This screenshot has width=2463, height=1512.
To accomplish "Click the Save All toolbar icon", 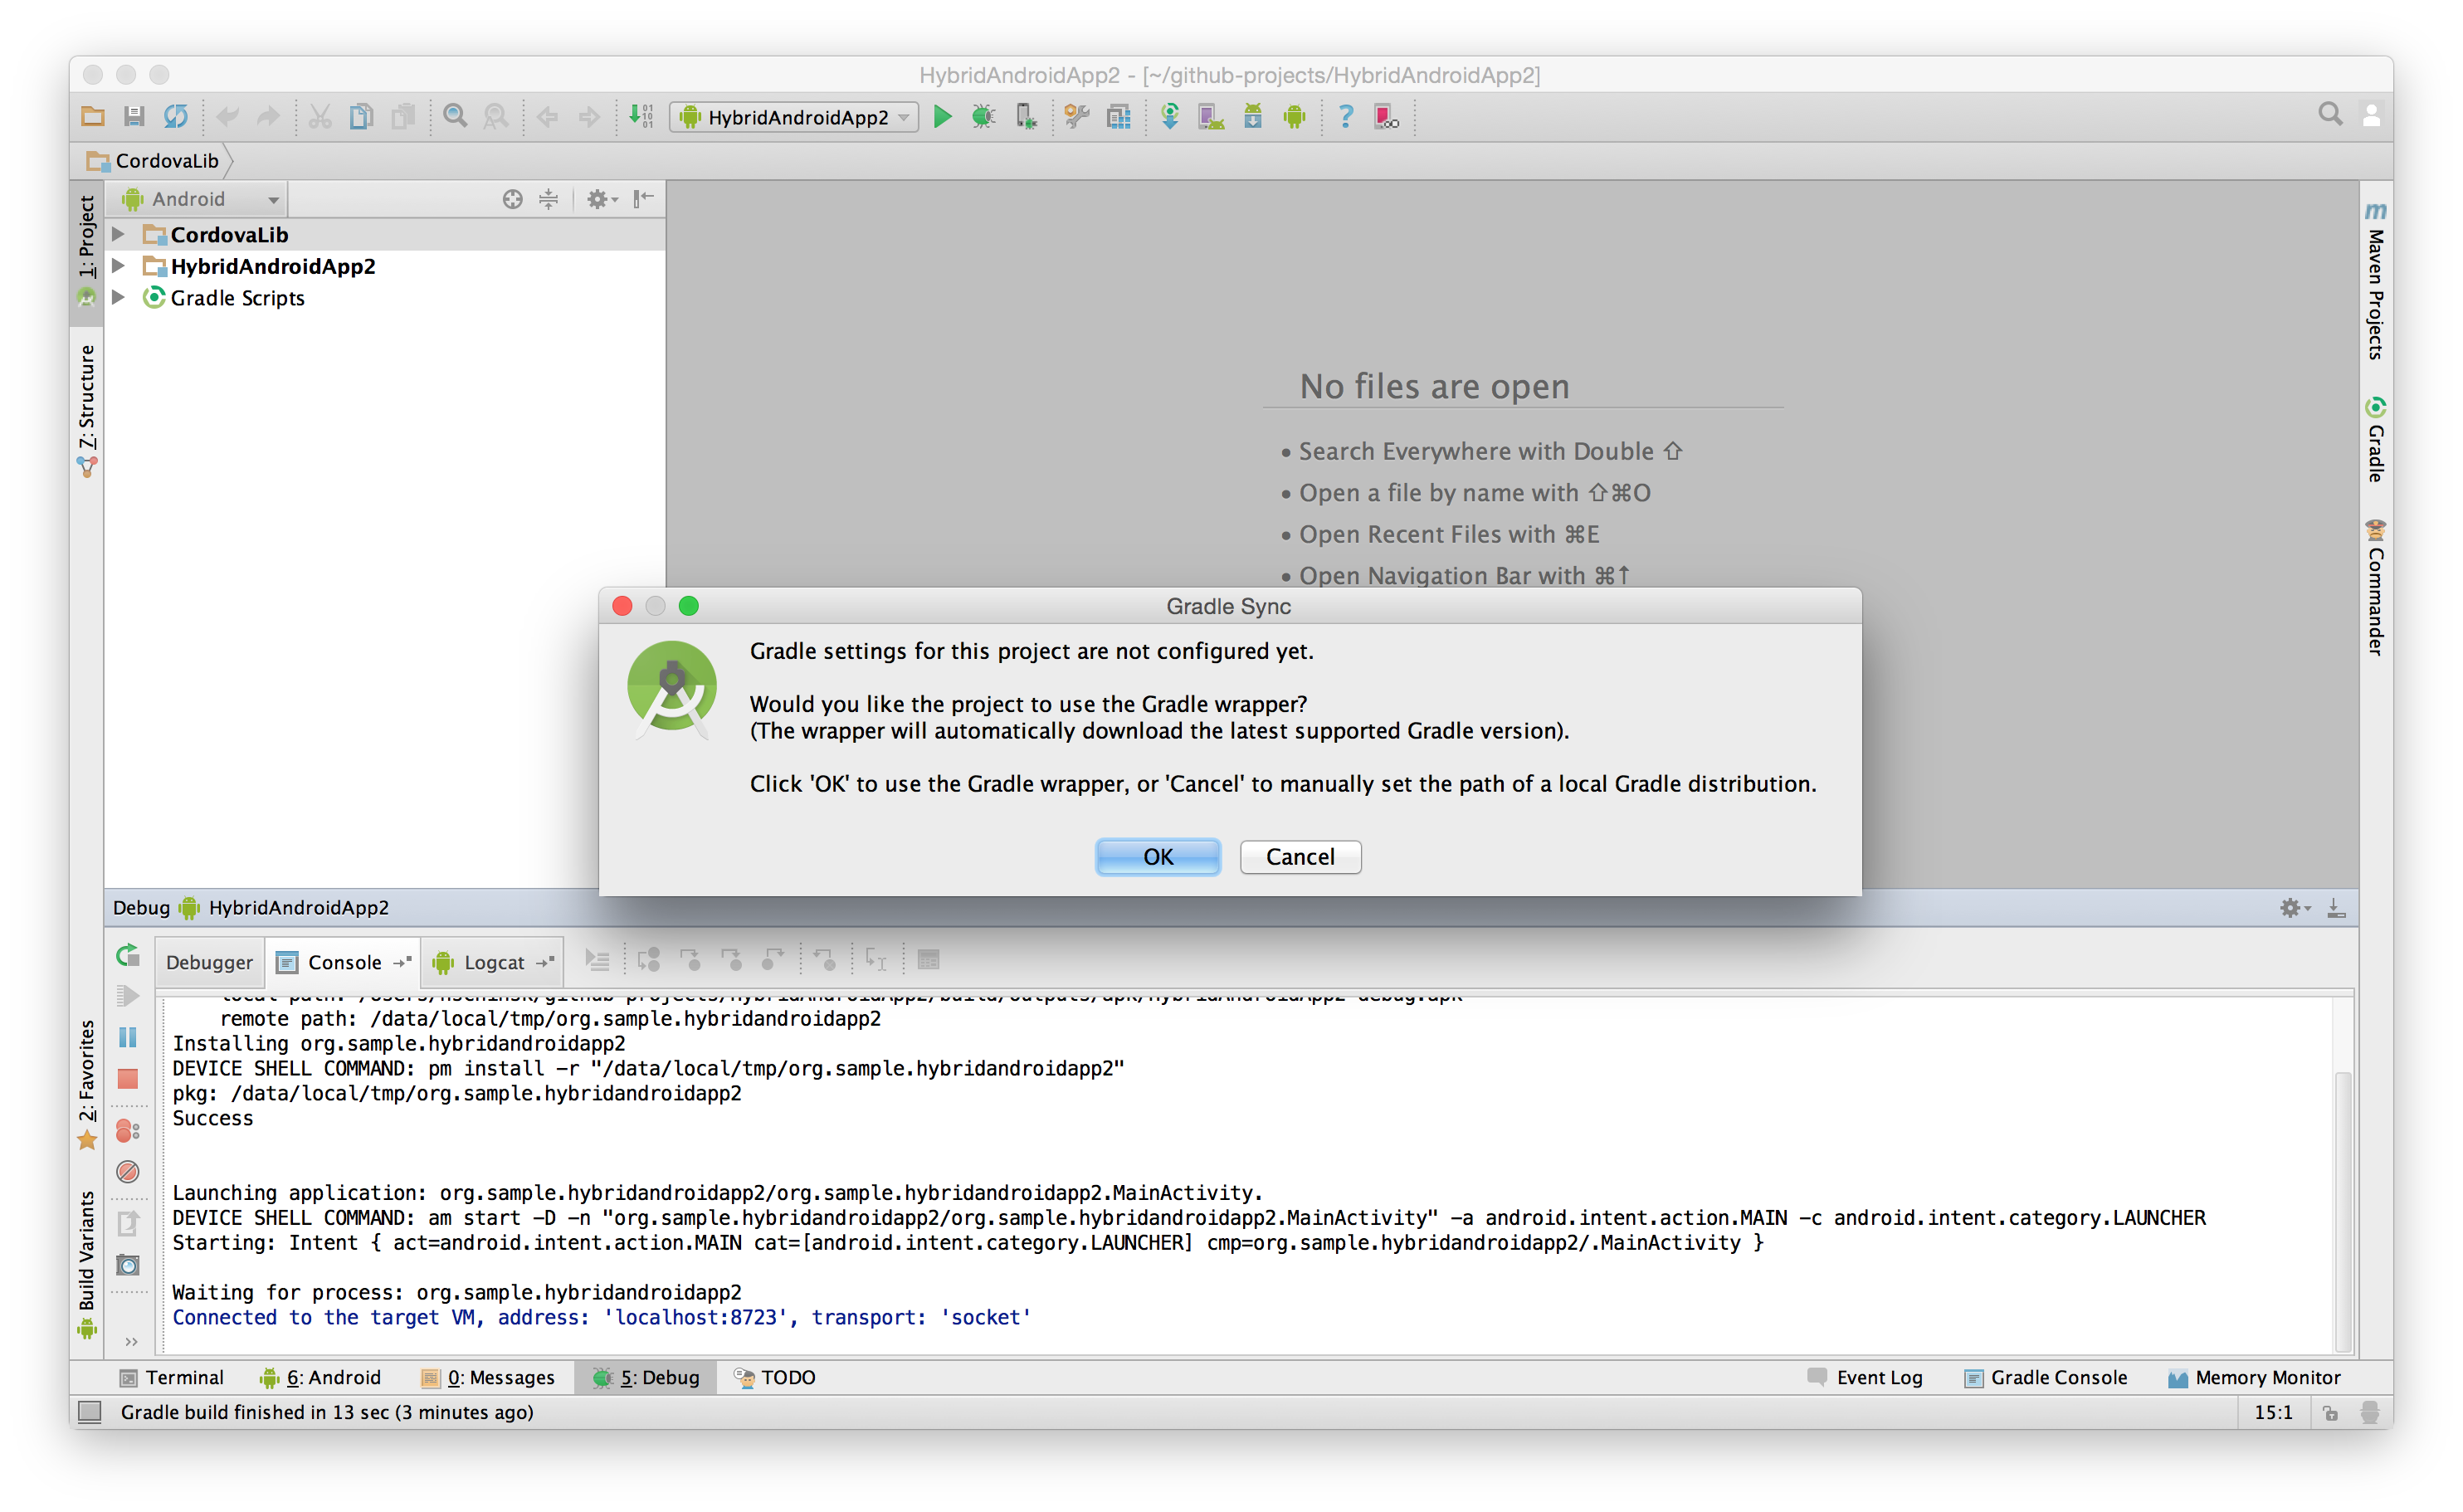I will (x=134, y=116).
